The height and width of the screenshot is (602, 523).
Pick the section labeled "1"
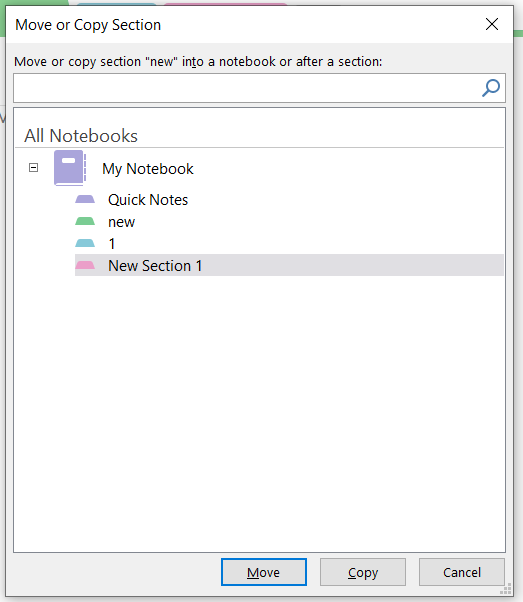[x=112, y=243]
